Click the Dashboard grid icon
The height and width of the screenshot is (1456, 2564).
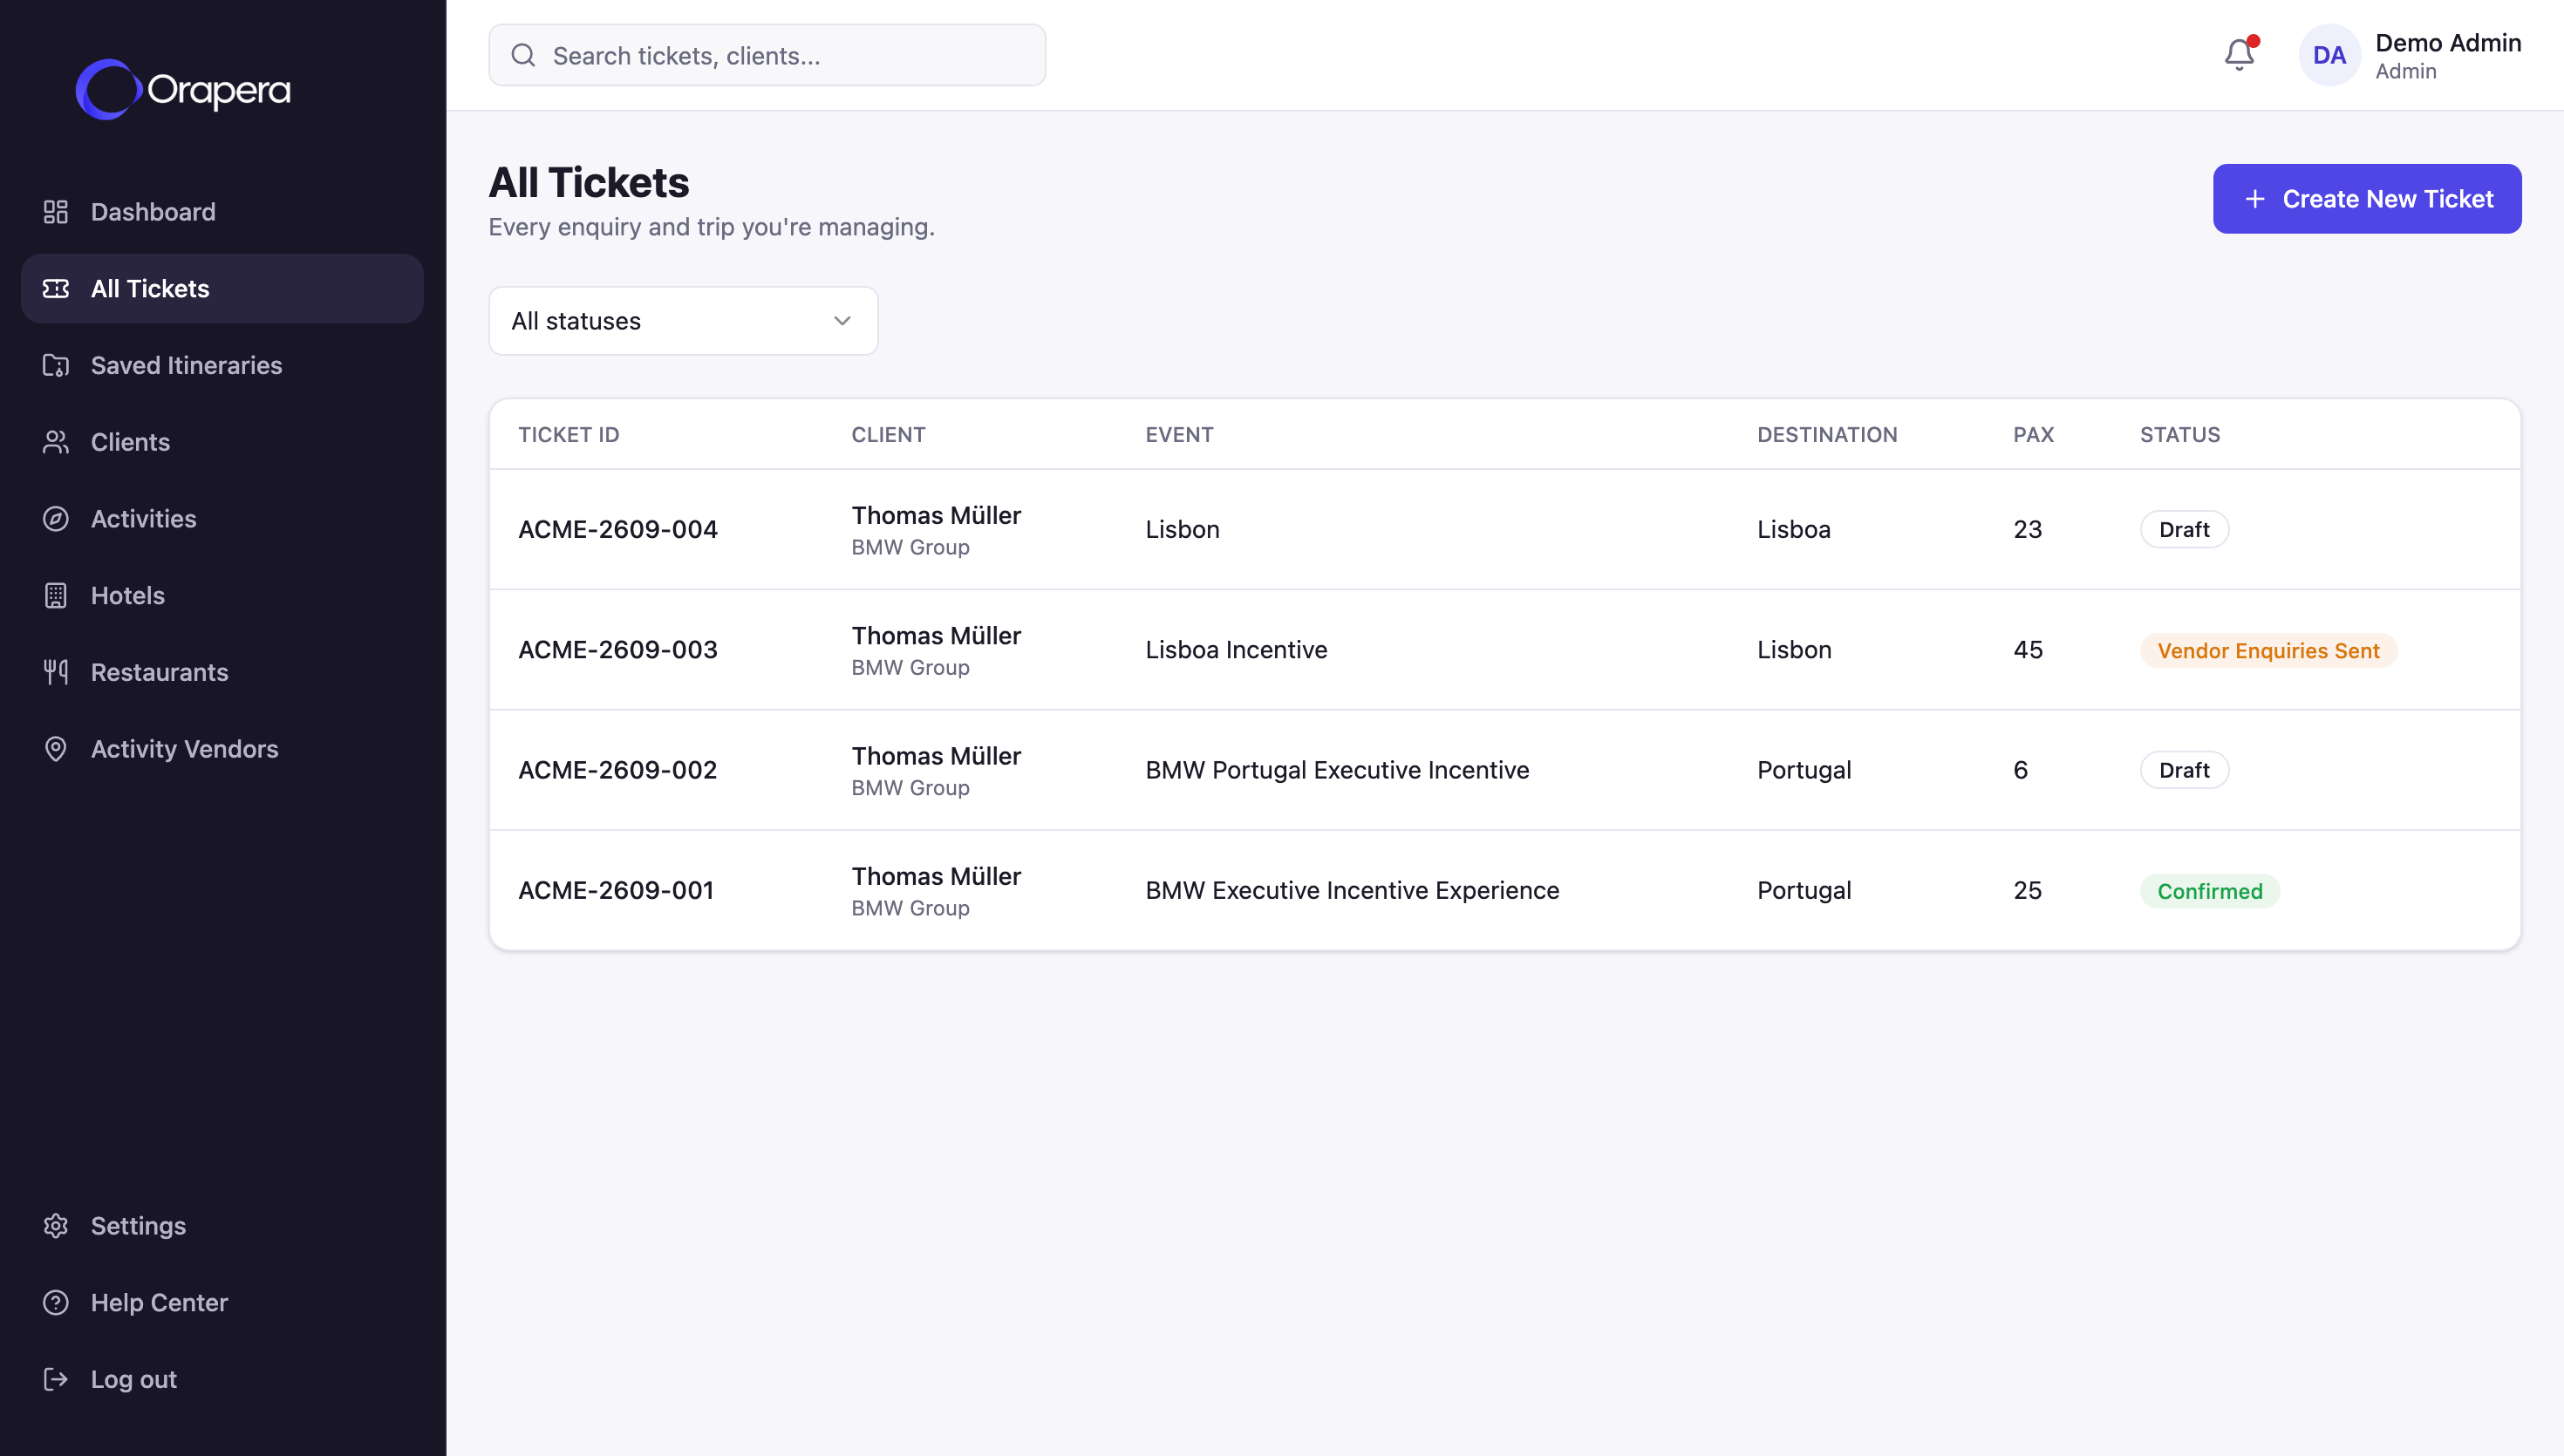[x=56, y=212]
